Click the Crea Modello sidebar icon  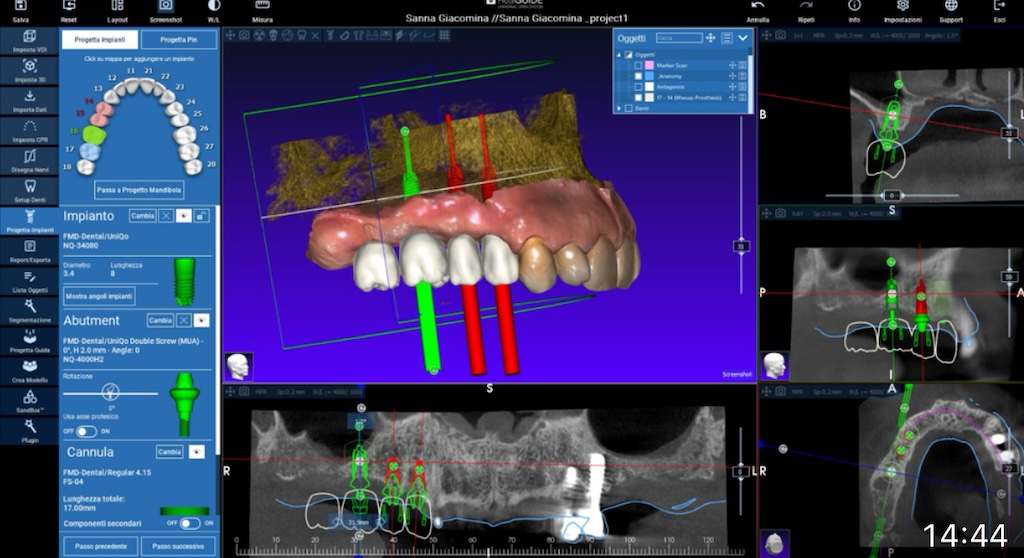(29, 370)
